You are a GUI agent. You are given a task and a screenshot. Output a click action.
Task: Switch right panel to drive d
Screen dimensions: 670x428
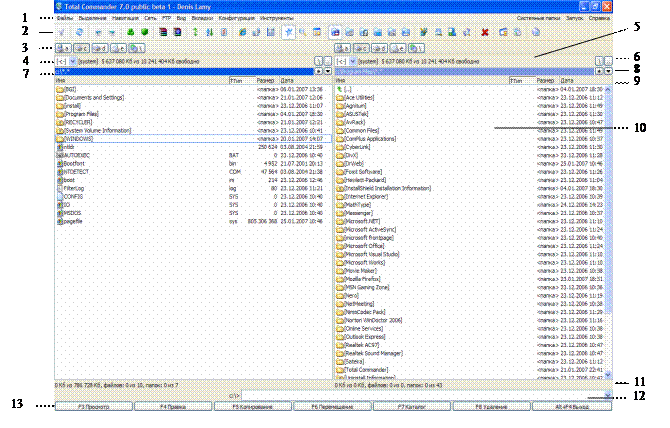point(379,48)
